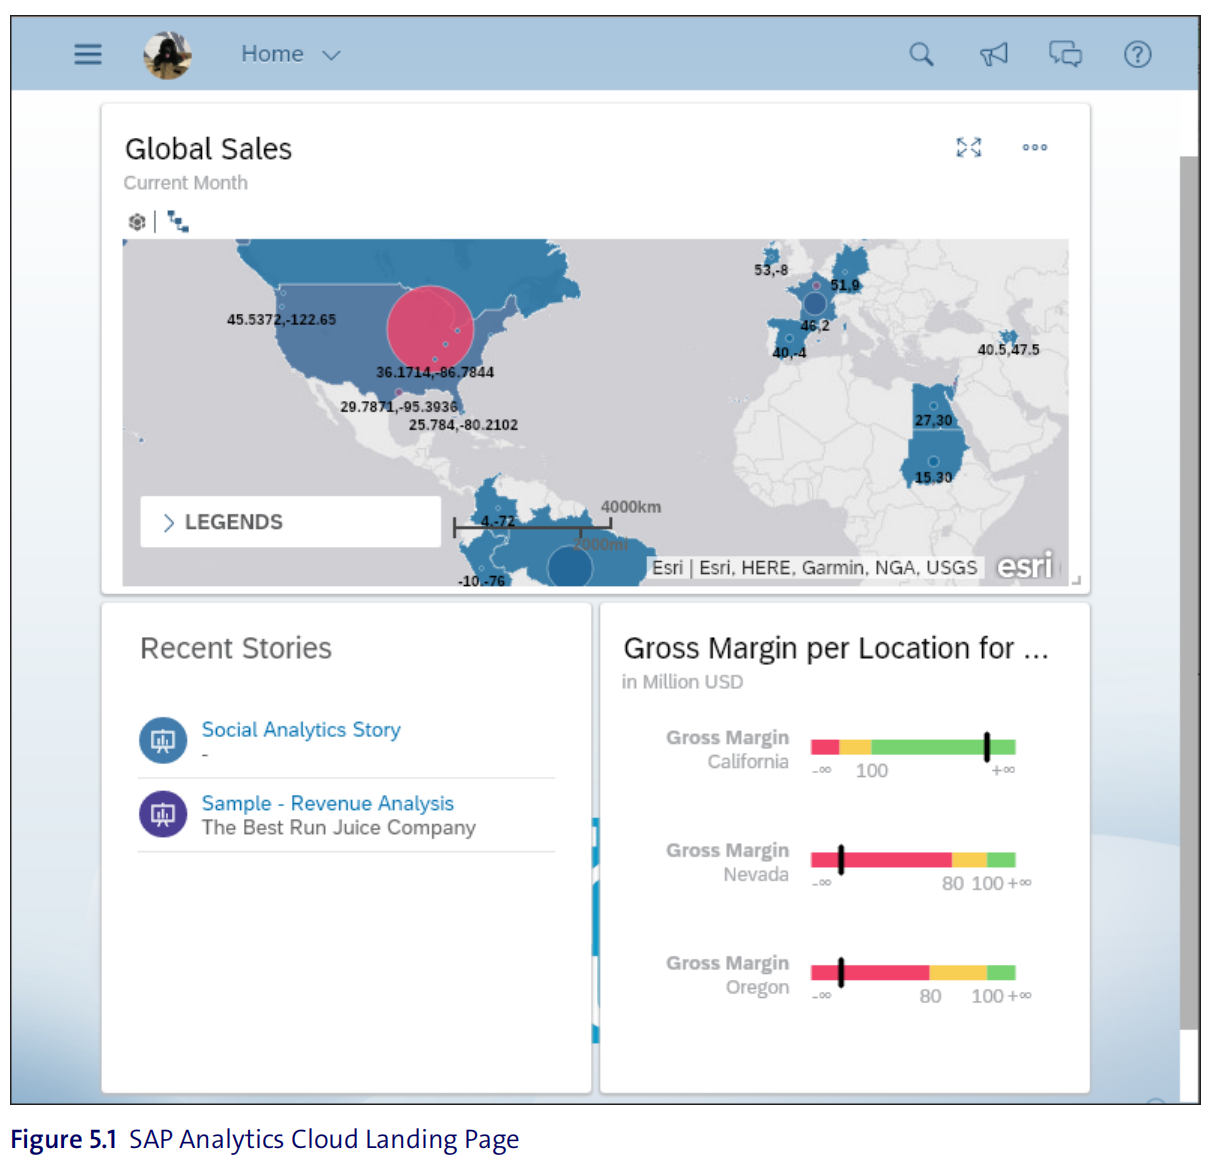Expand Global Sales tile to fullscreen

click(x=969, y=148)
